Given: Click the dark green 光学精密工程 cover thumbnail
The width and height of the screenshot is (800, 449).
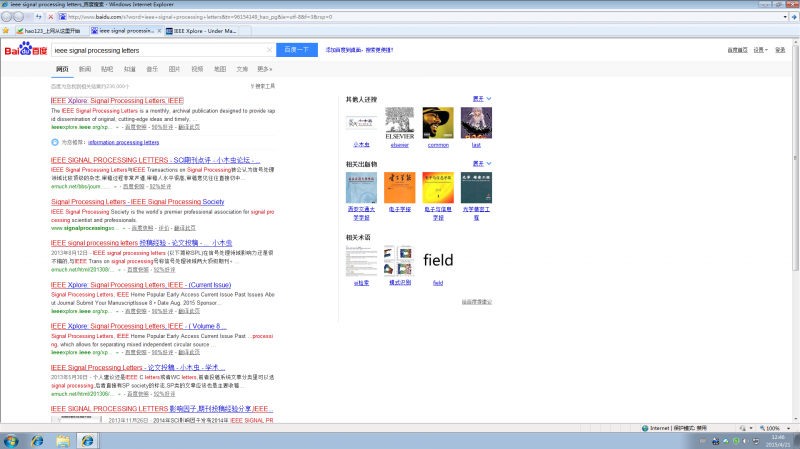Looking at the screenshot, I should tap(477, 188).
